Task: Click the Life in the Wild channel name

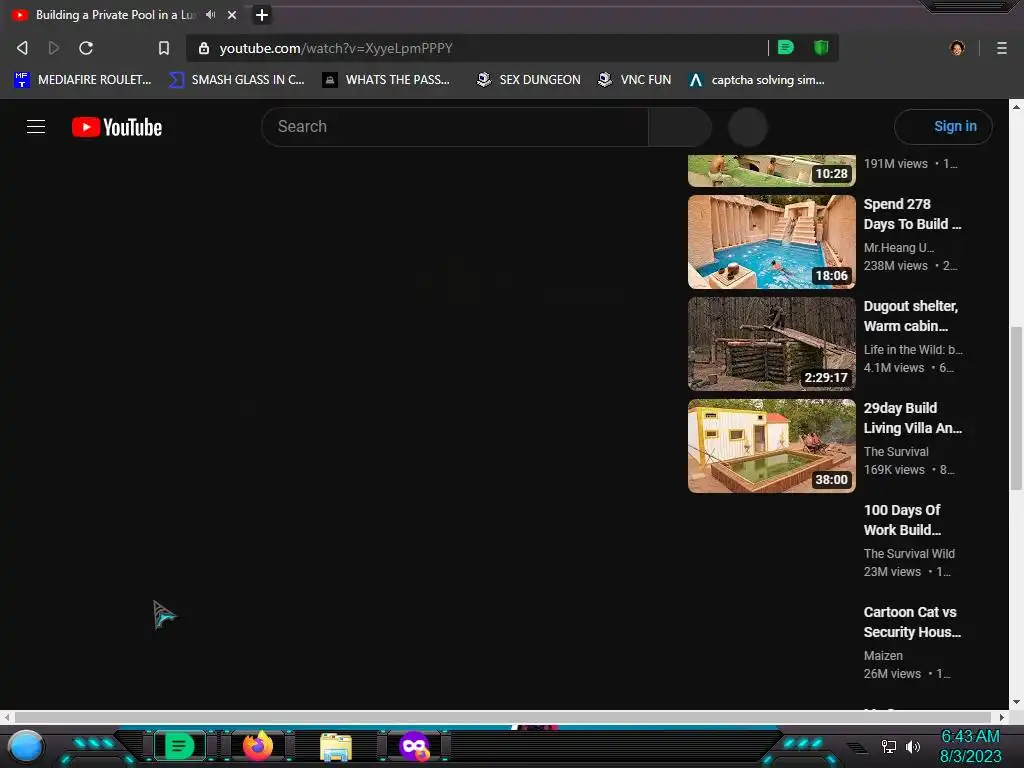Action: coord(913,349)
